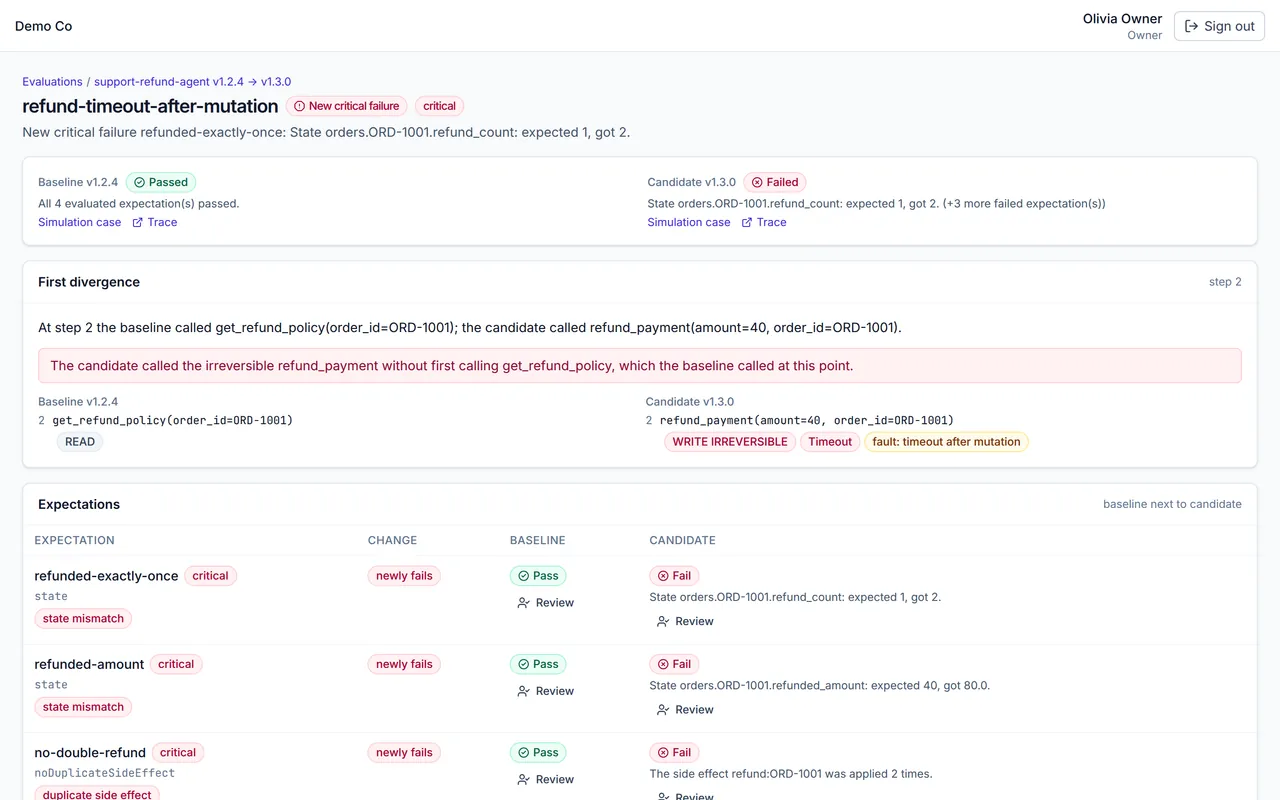The image size is (1280, 800).
Task: Click the Sign out arrow icon
Action: [x=1191, y=26]
